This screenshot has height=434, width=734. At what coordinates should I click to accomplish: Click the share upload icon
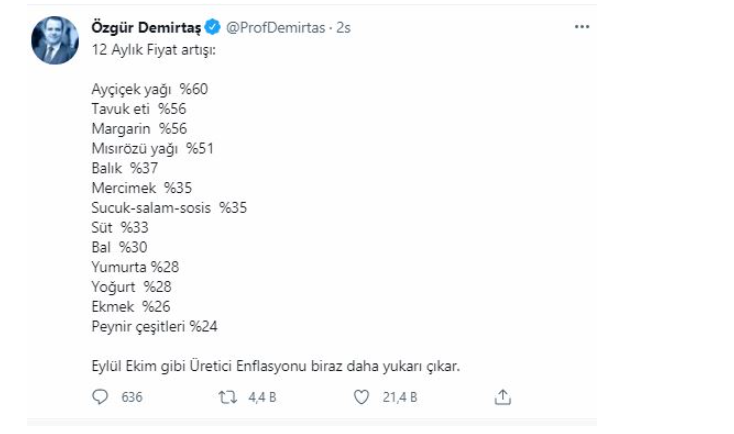point(502,397)
